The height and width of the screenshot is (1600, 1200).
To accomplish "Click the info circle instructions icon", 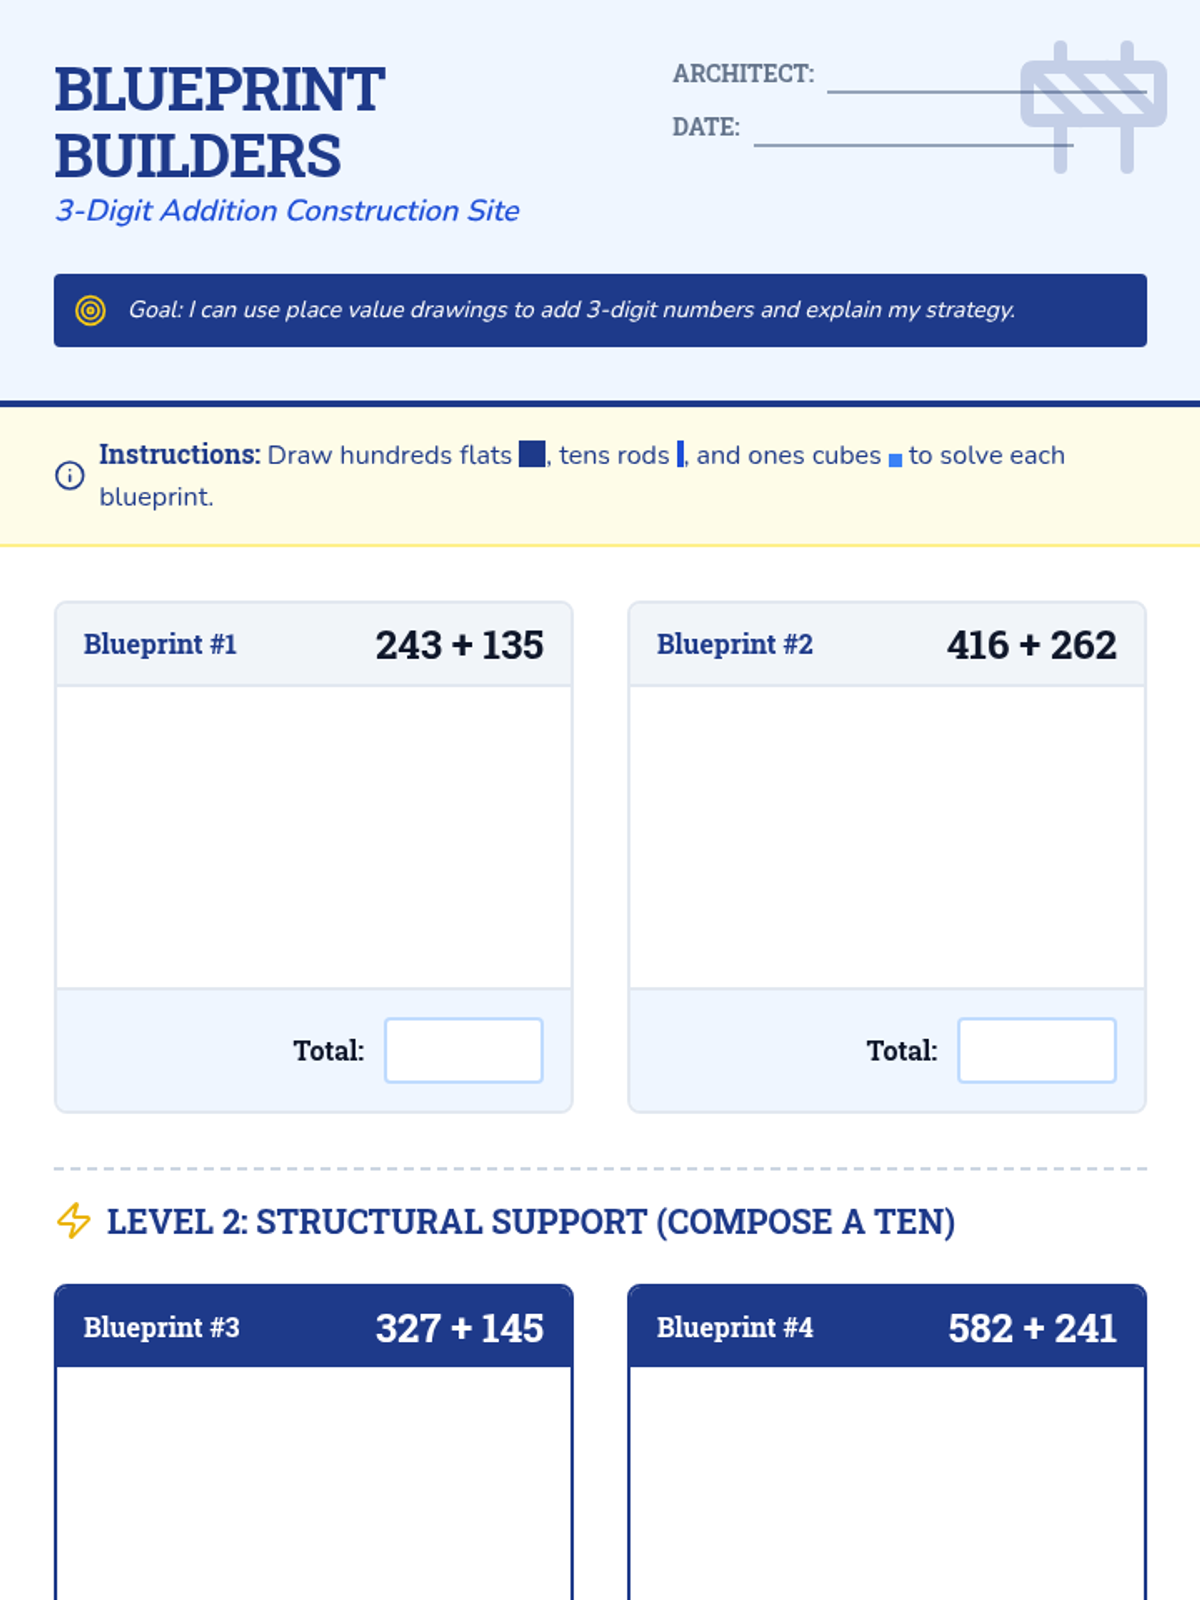I will tap(69, 475).
